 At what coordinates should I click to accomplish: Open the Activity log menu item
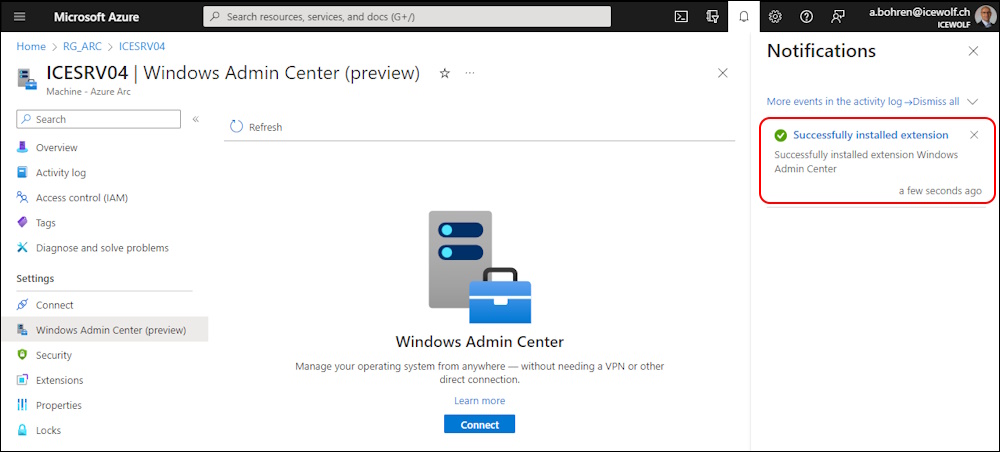click(61, 173)
